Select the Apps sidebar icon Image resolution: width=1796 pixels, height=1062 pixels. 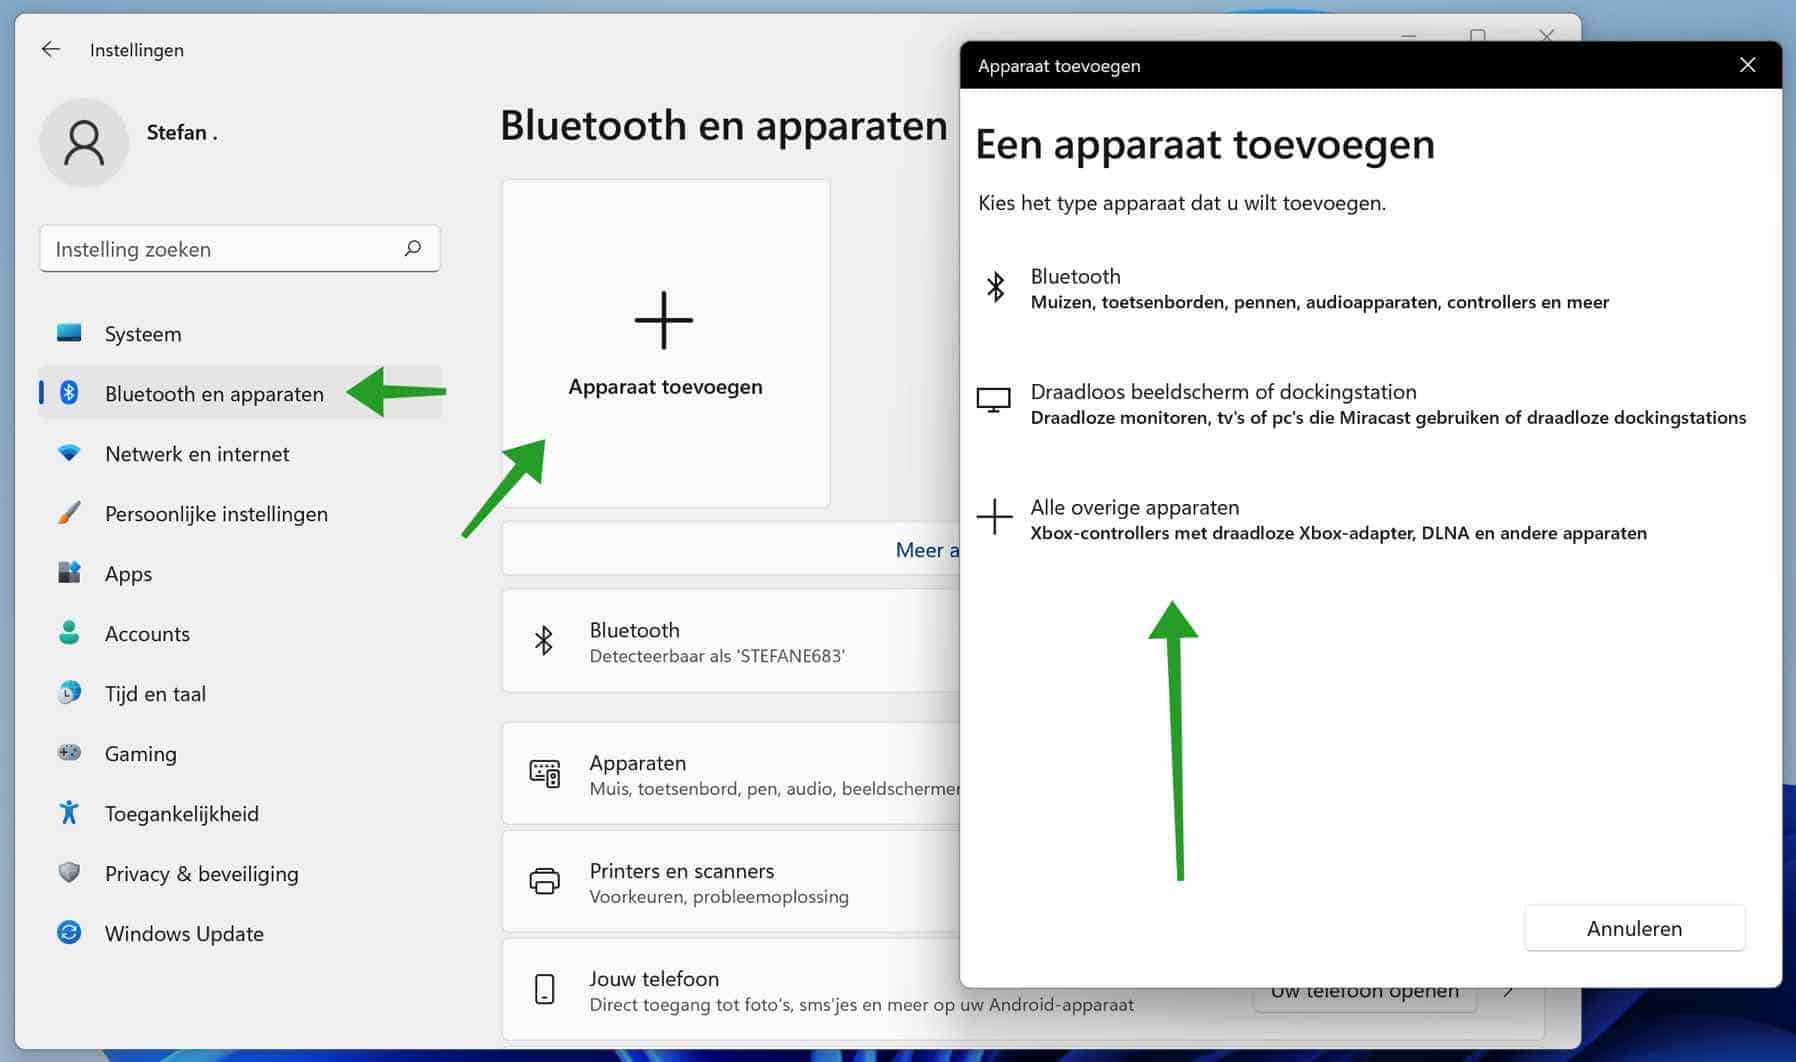68,573
